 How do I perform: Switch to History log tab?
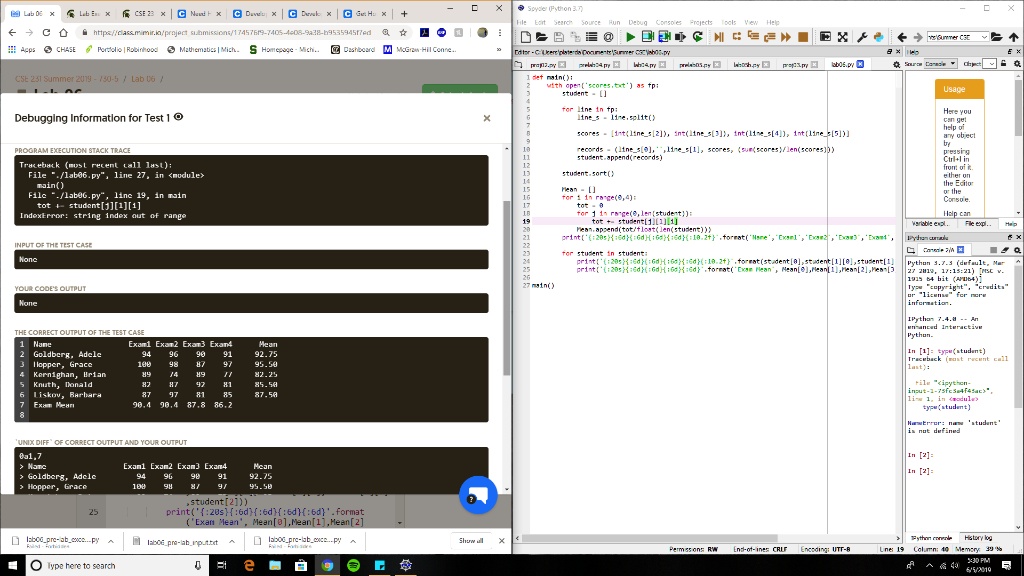coord(978,537)
